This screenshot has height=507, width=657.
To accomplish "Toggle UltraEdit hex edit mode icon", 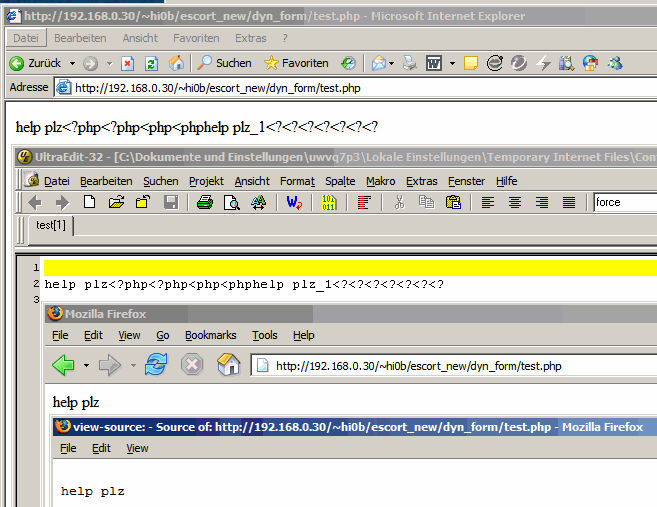I will [x=329, y=202].
